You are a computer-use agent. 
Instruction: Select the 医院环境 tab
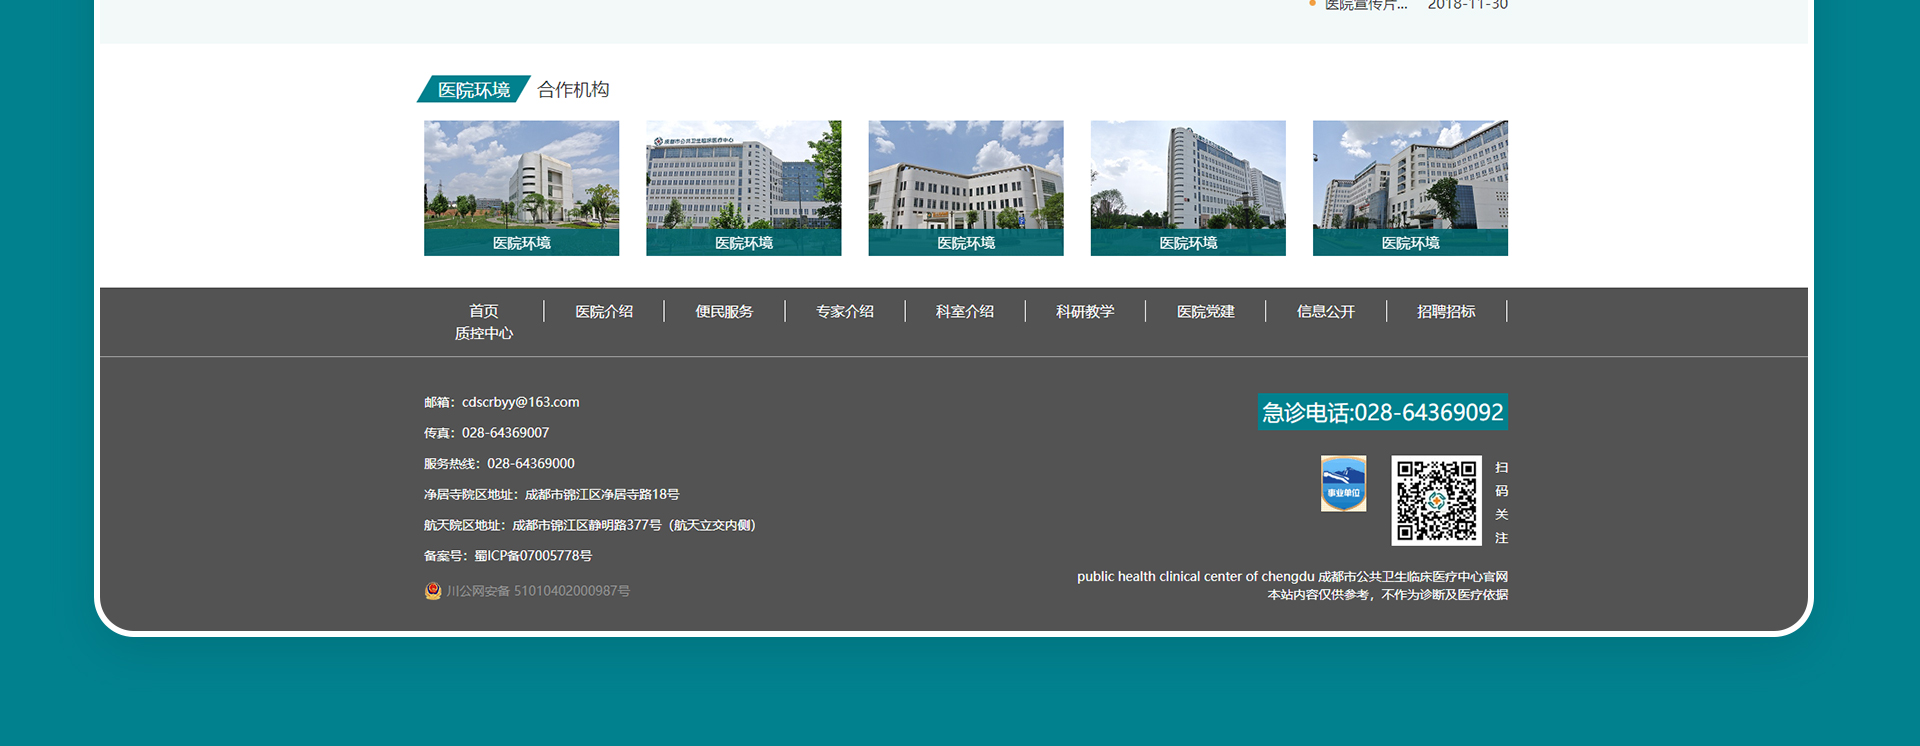[474, 90]
